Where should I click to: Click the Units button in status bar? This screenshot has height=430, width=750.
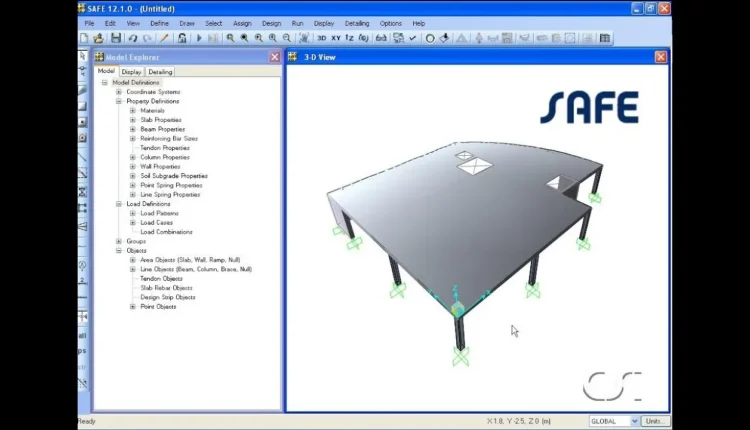pyautogui.click(x=655, y=422)
